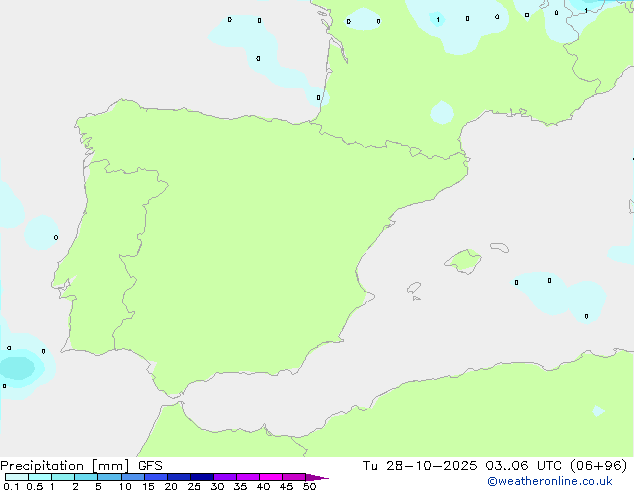The image size is (634, 490).
Task: Click the legend label '0.1'
Action: click(11, 486)
